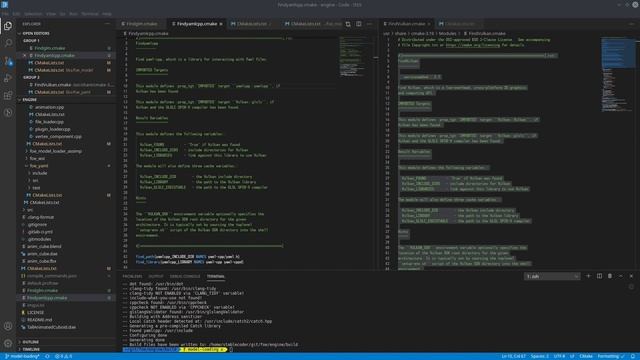Expand the foe_wsi folder
Screen dimensions: 640x360
pyautogui.click(x=37, y=158)
